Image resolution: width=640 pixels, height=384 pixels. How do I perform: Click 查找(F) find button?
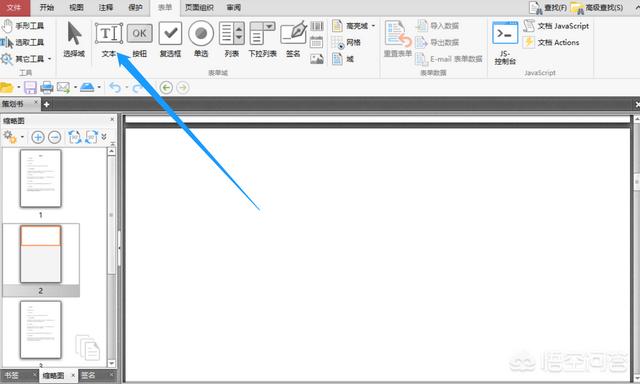click(548, 7)
